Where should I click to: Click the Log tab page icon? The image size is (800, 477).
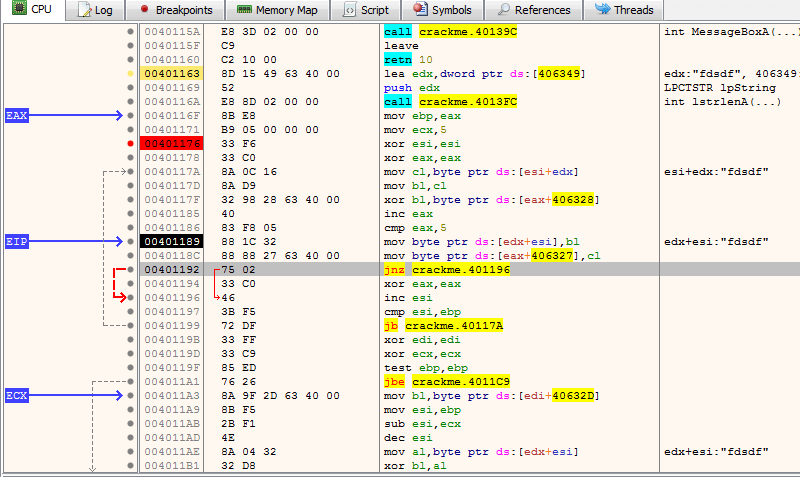[82, 10]
